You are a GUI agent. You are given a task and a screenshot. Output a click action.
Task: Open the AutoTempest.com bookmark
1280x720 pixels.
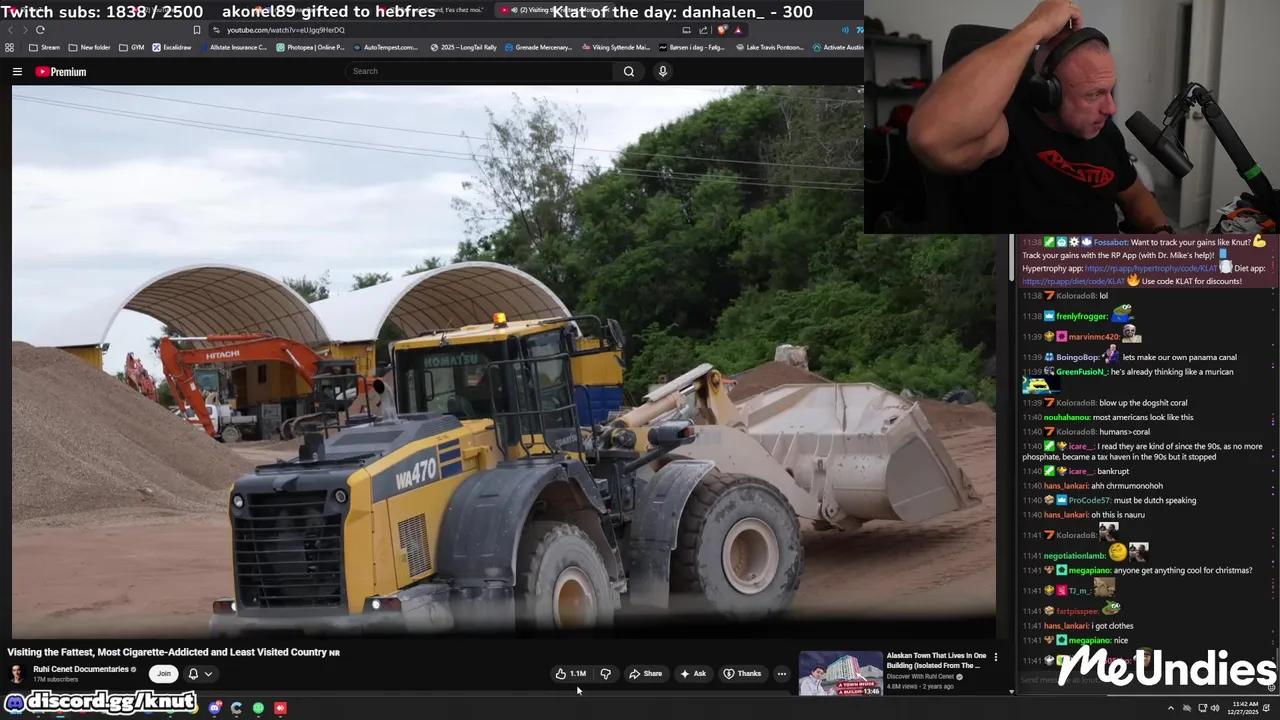[x=385, y=47]
